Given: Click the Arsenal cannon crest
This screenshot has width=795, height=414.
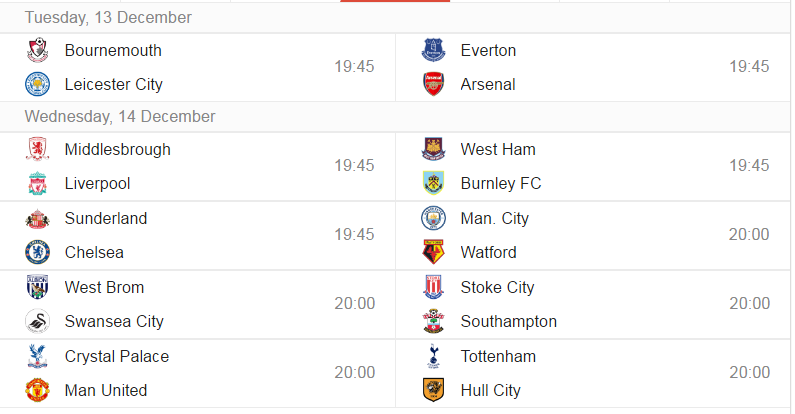Looking at the screenshot, I should [x=433, y=84].
